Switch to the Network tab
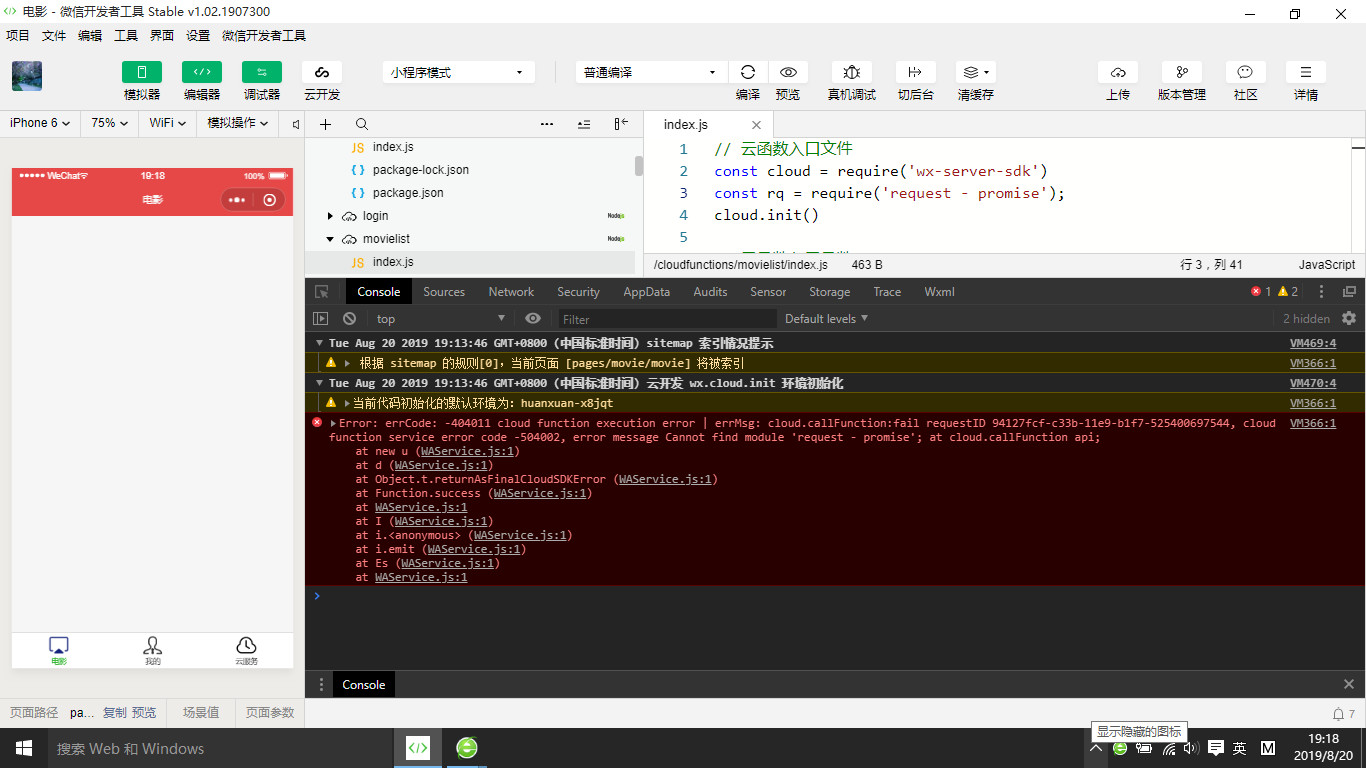 point(511,292)
